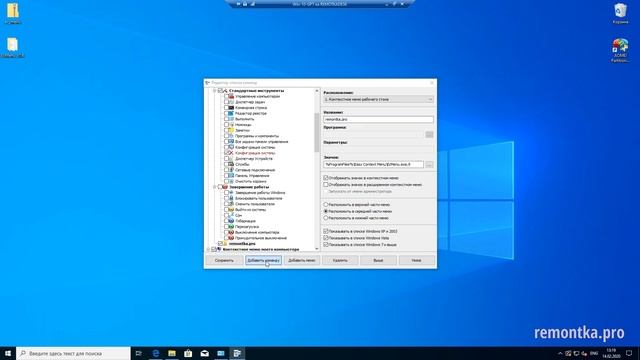Open the Windows Start menu
The height and width of the screenshot is (360, 640).
click(x=8, y=353)
